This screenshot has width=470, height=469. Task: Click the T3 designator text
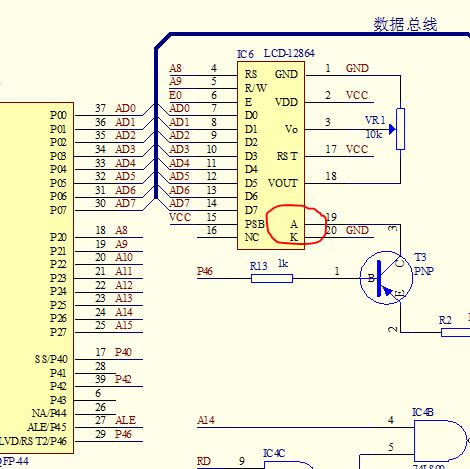(420, 257)
